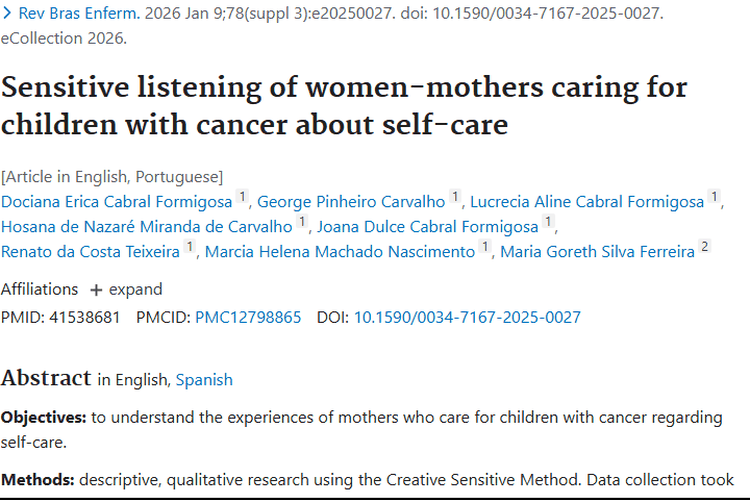Open the PMC12798865 full text link

(x=248, y=317)
